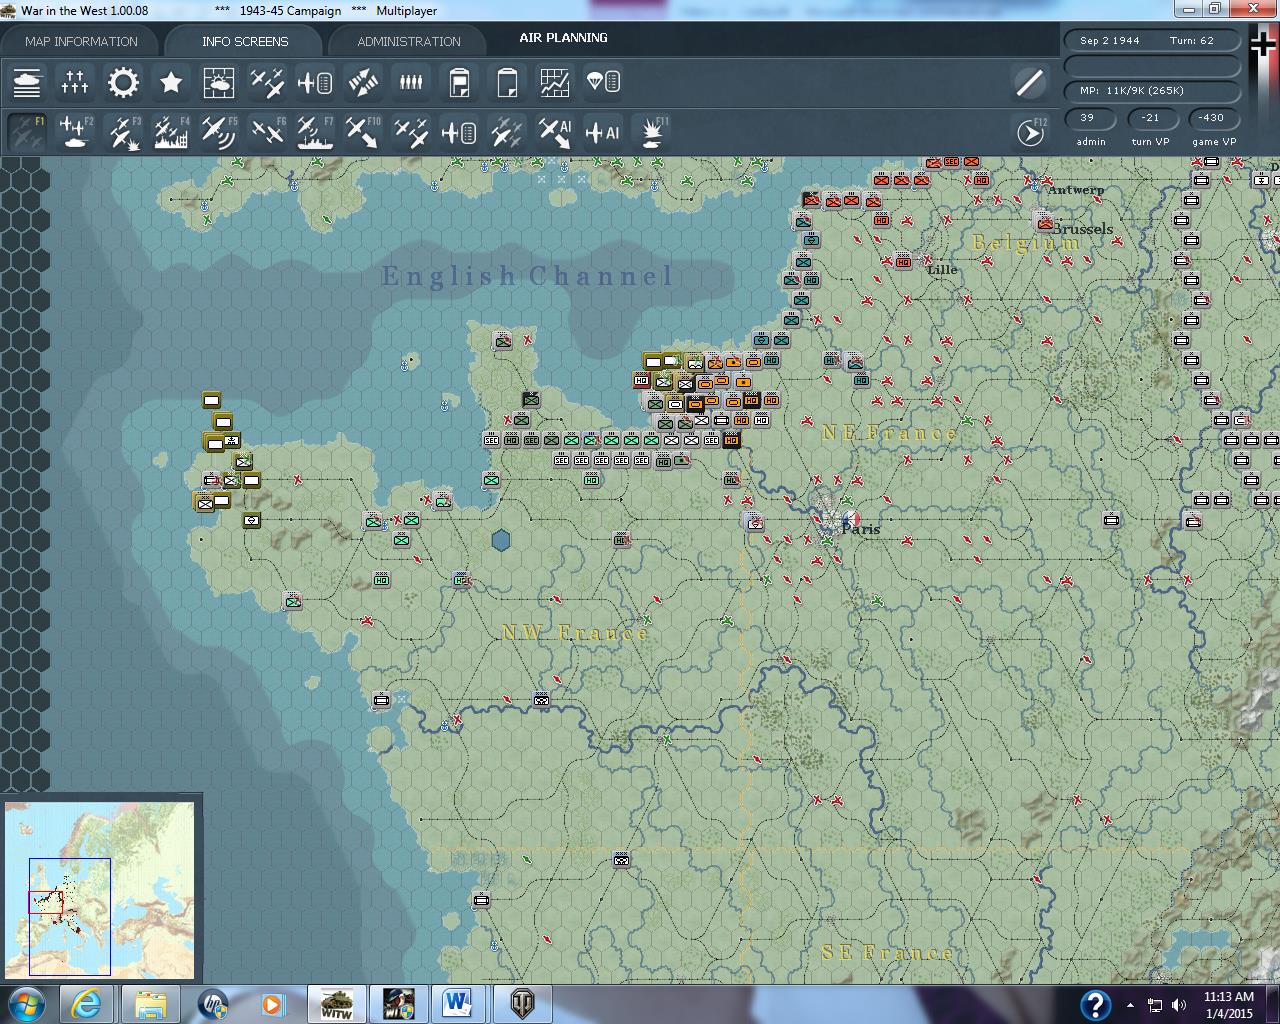This screenshot has width=1280, height=1024.
Task: Click the Turn: 62 indicator
Action: point(1191,41)
